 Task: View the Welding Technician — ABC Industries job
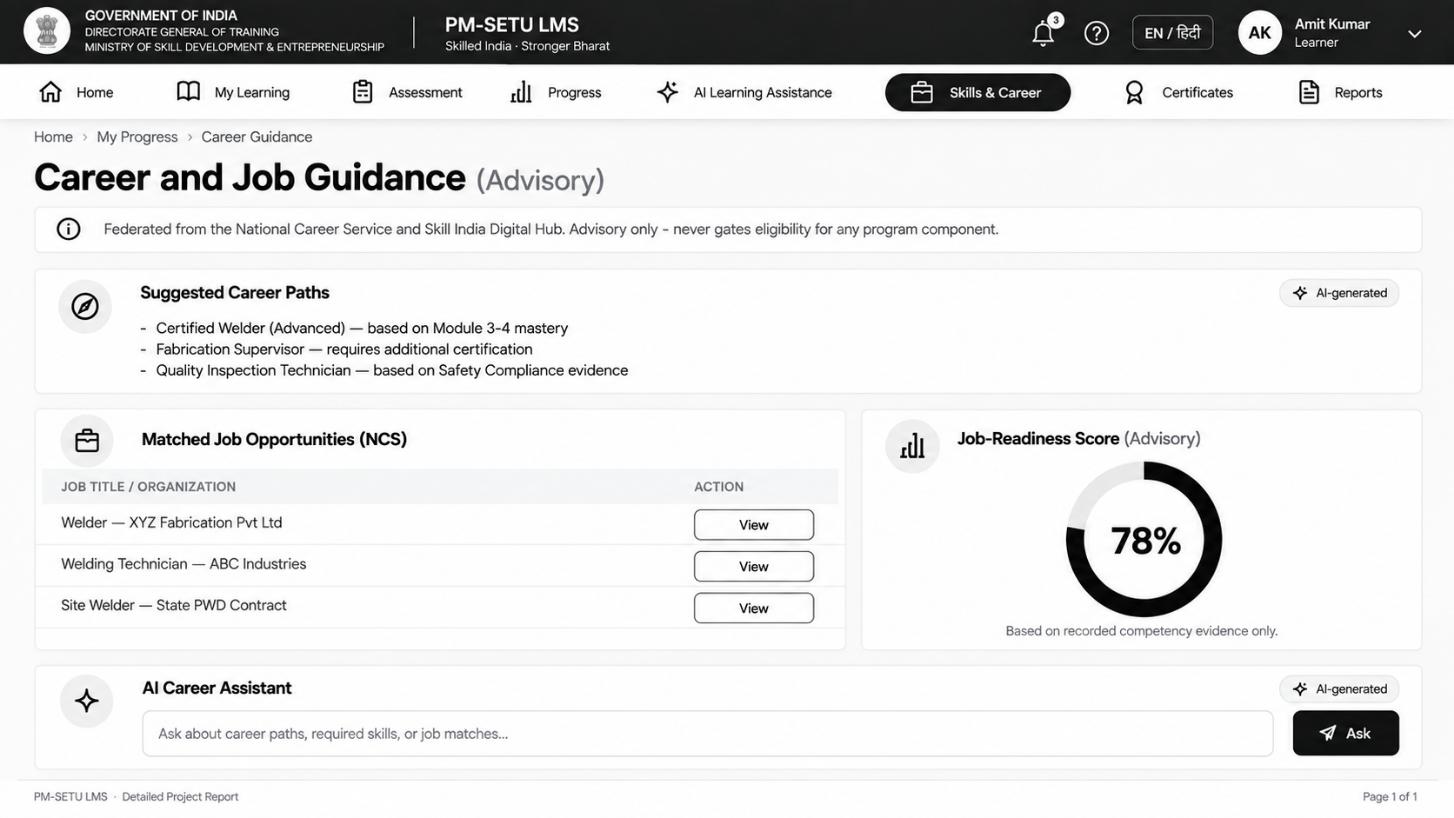coord(754,566)
